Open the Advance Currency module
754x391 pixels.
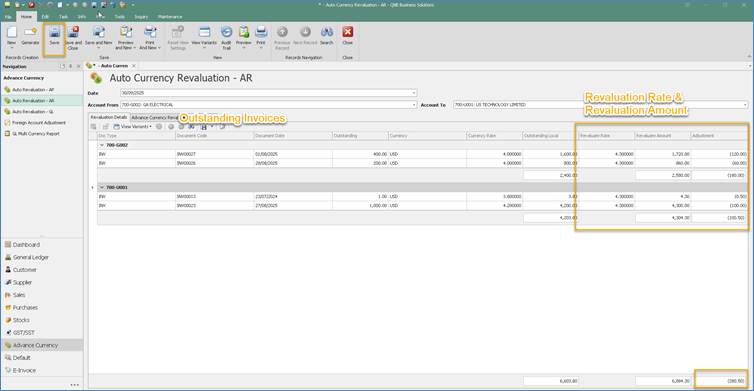[x=35, y=345]
